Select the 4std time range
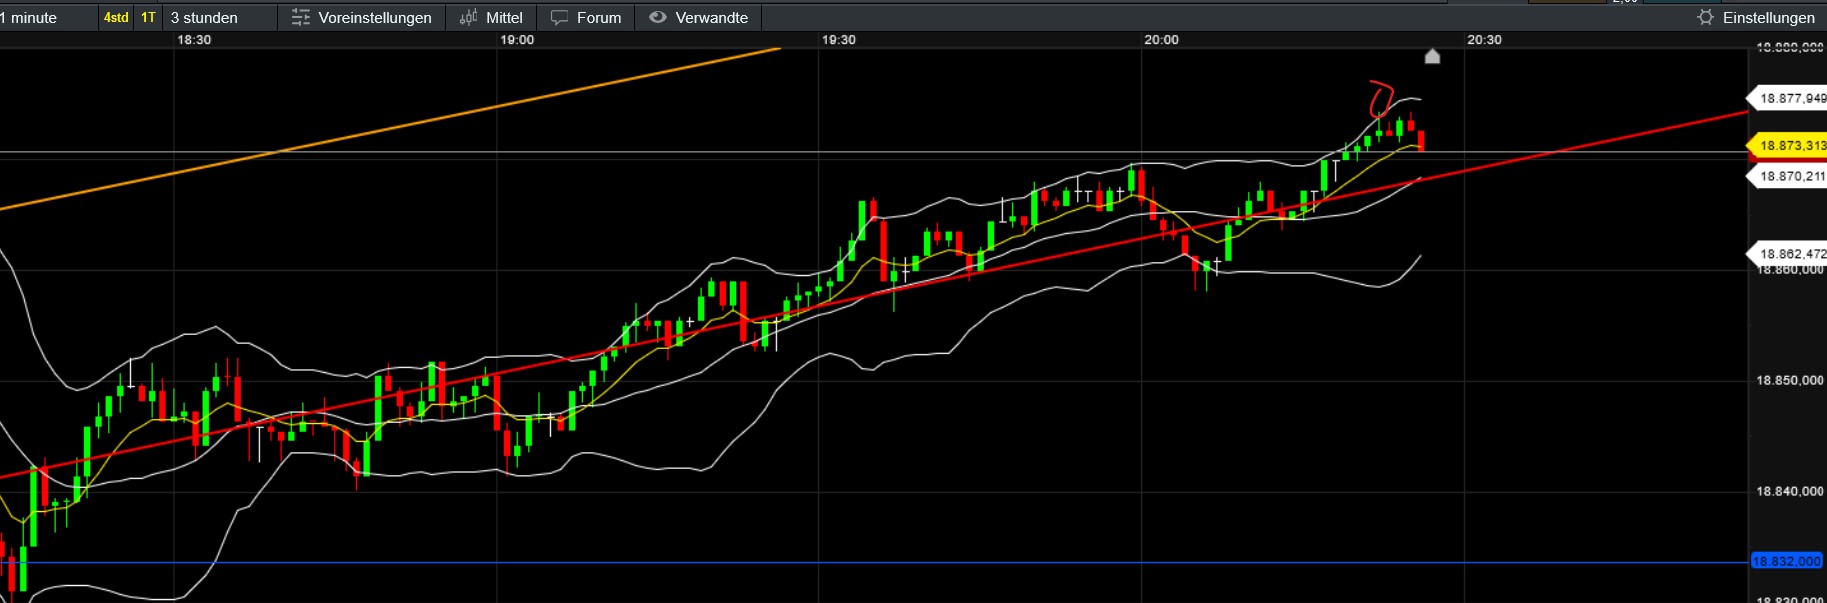This screenshot has width=1827, height=603. 116,18
